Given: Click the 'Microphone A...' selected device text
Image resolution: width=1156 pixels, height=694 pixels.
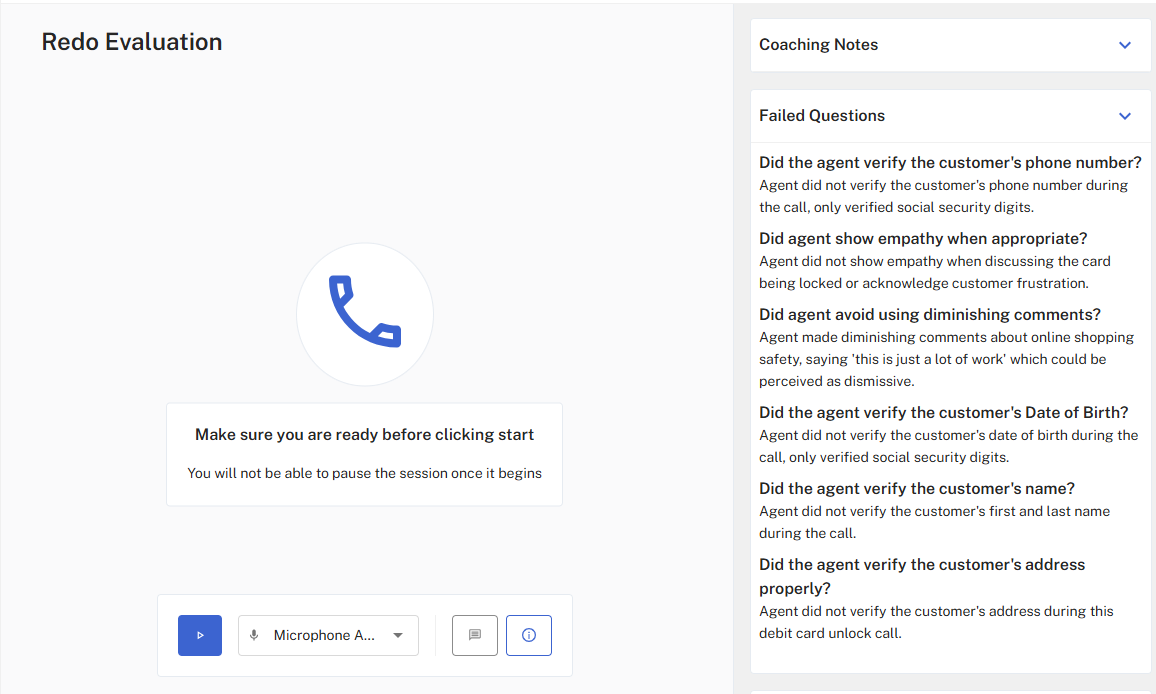Looking at the screenshot, I should (324, 635).
